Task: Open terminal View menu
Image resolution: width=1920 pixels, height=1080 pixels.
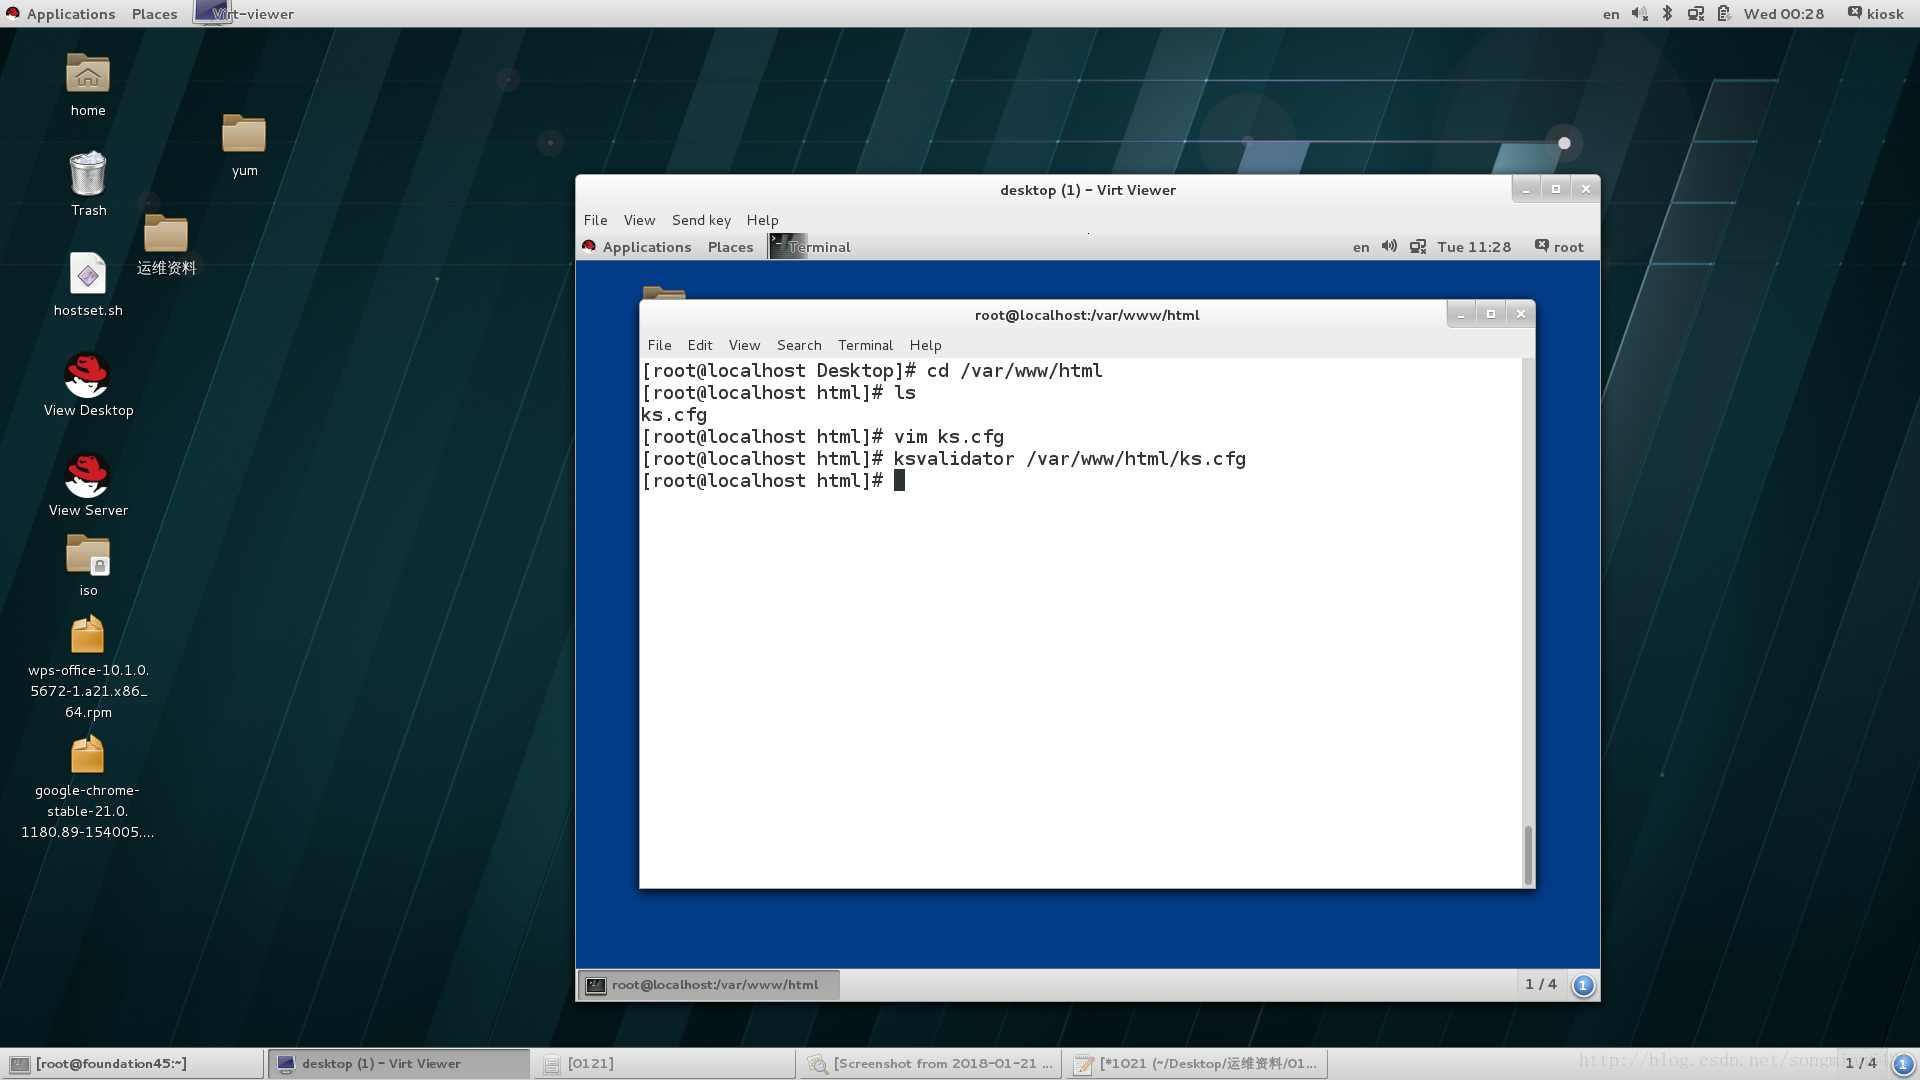Action: coord(745,345)
